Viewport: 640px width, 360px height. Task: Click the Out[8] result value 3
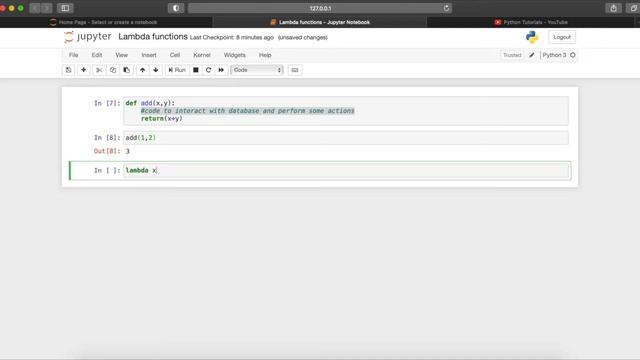[x=127, y=151]
